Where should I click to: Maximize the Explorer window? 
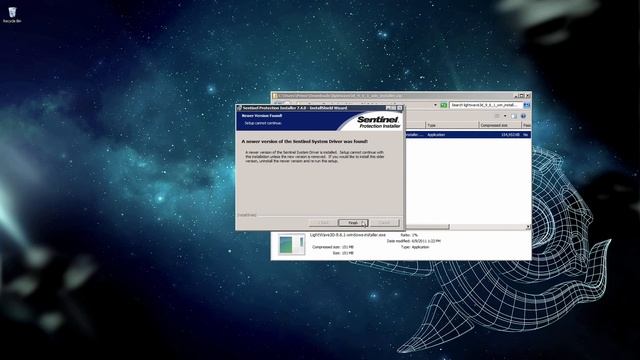click(522, 96)
